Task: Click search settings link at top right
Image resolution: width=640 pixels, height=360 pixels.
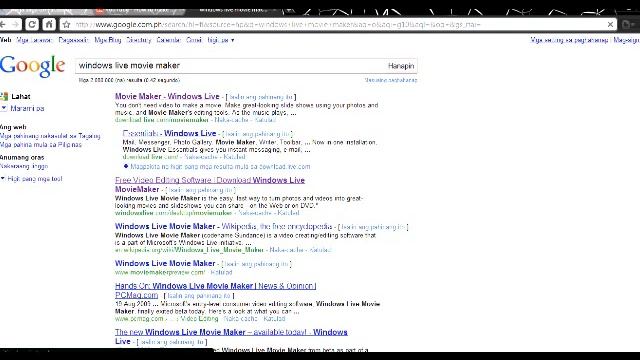Action: click(x=569, y=40)
